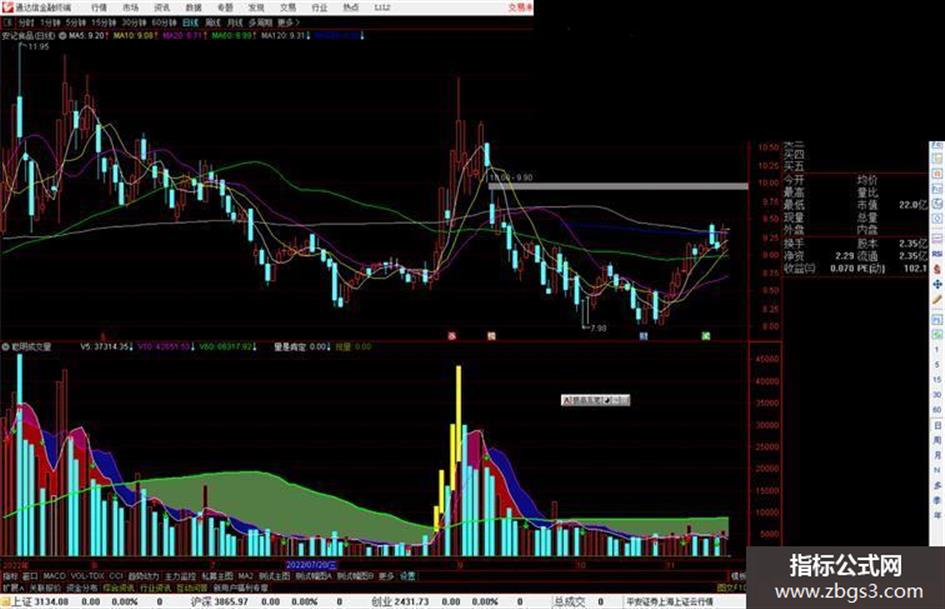Click the 15-minute period shortcut in right sidebar
This screenshot has width=945, height=609.
[937, 380]
